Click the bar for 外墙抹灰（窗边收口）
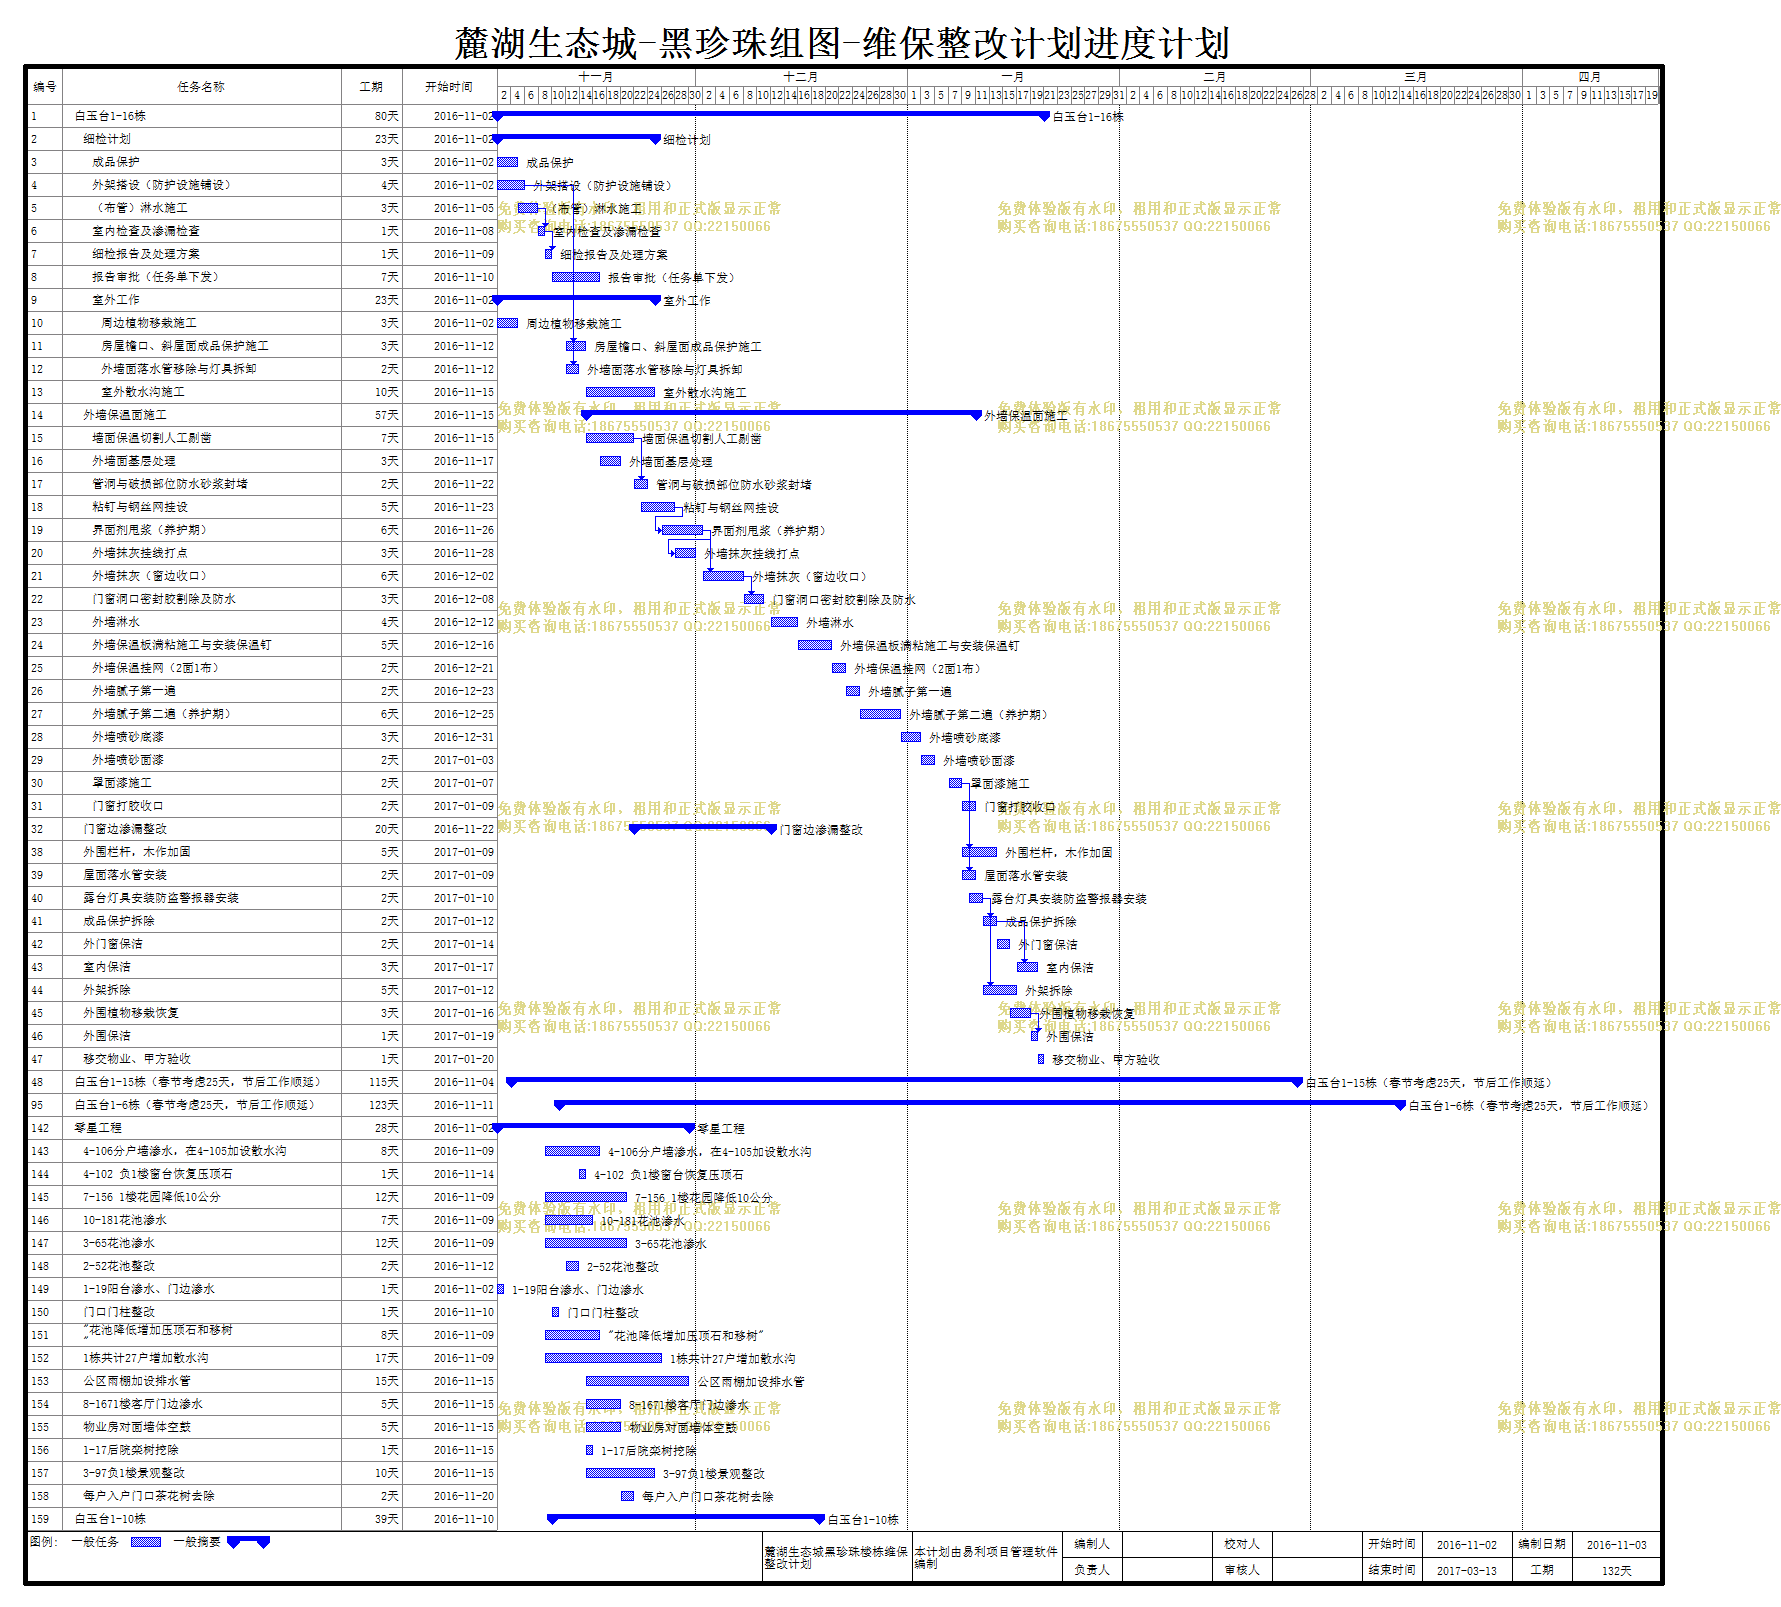 [x=723, y=576]
